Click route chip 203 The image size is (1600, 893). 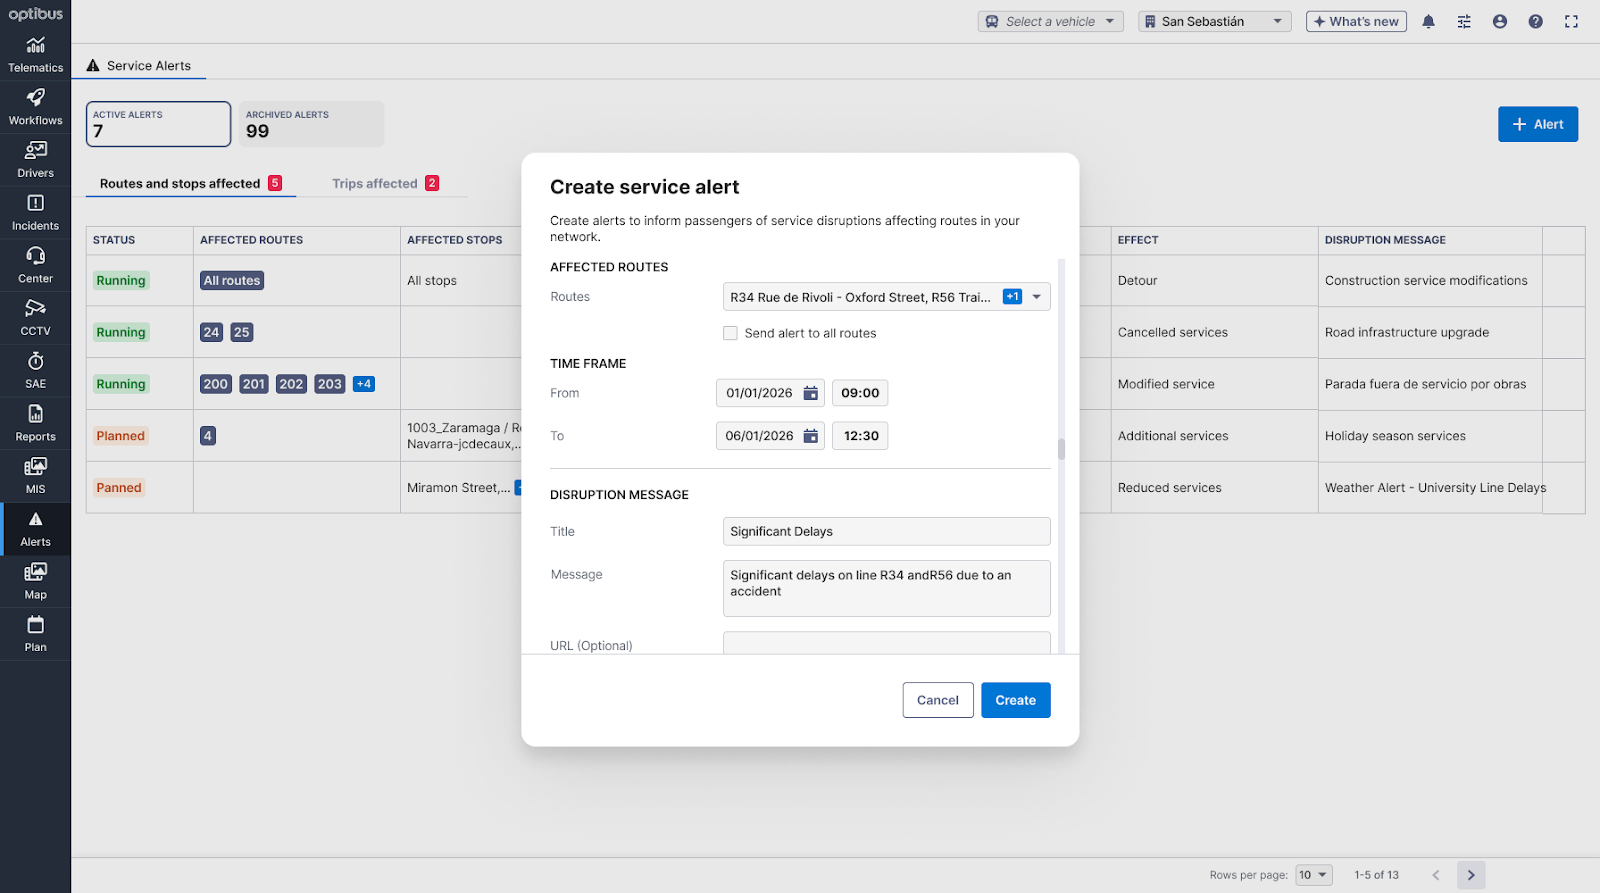(330, 384)
